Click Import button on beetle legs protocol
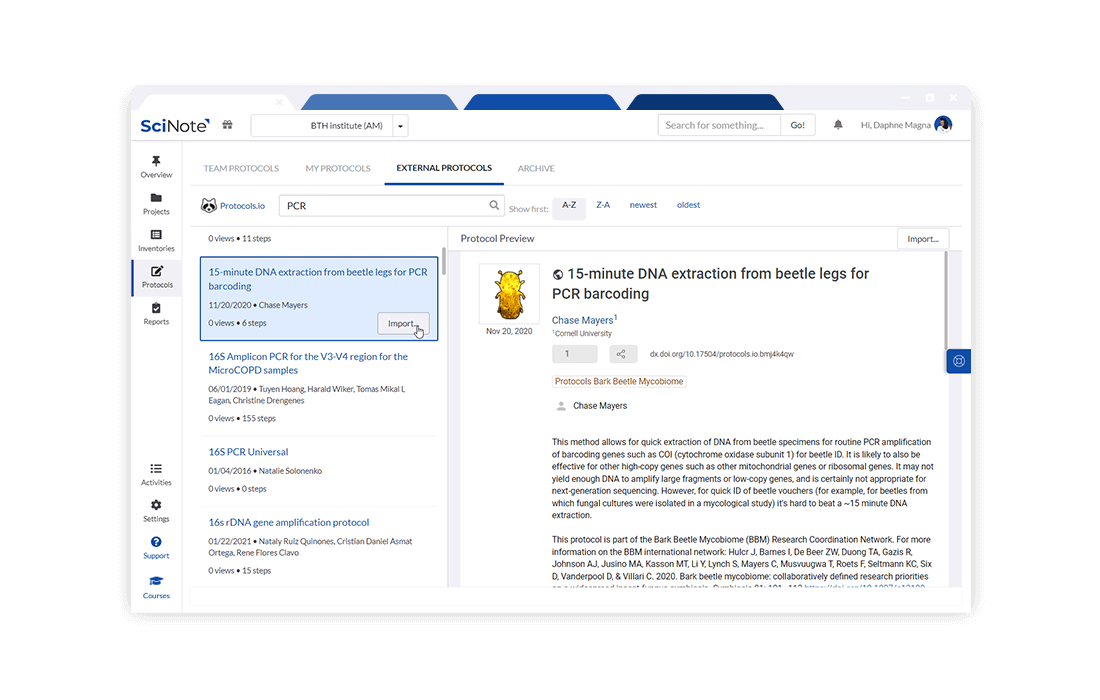The image size is (1100, 700). (x=402, y=323)
